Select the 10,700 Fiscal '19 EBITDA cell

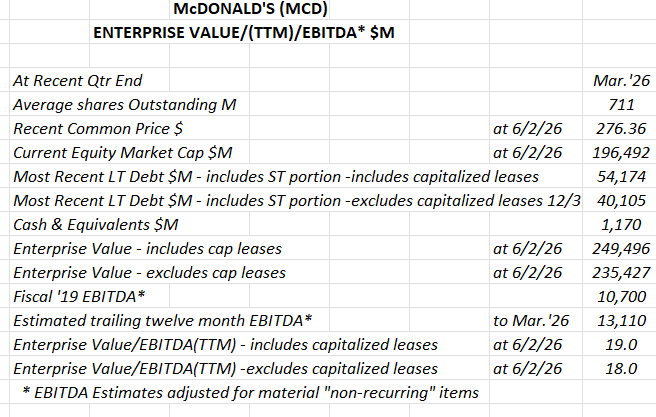(621, 297)
